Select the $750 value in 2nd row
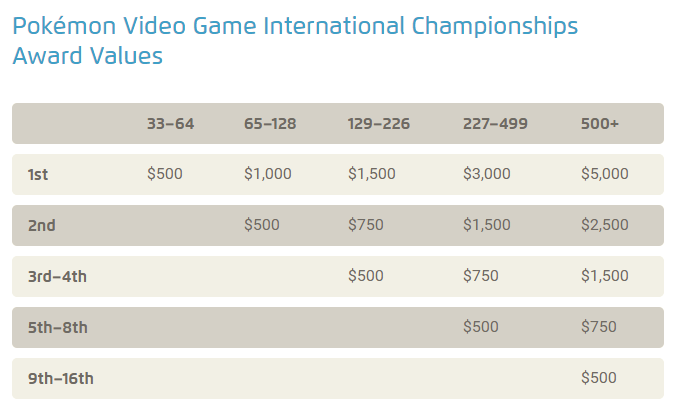The image size is (678, 411). (x=365, y=225)
